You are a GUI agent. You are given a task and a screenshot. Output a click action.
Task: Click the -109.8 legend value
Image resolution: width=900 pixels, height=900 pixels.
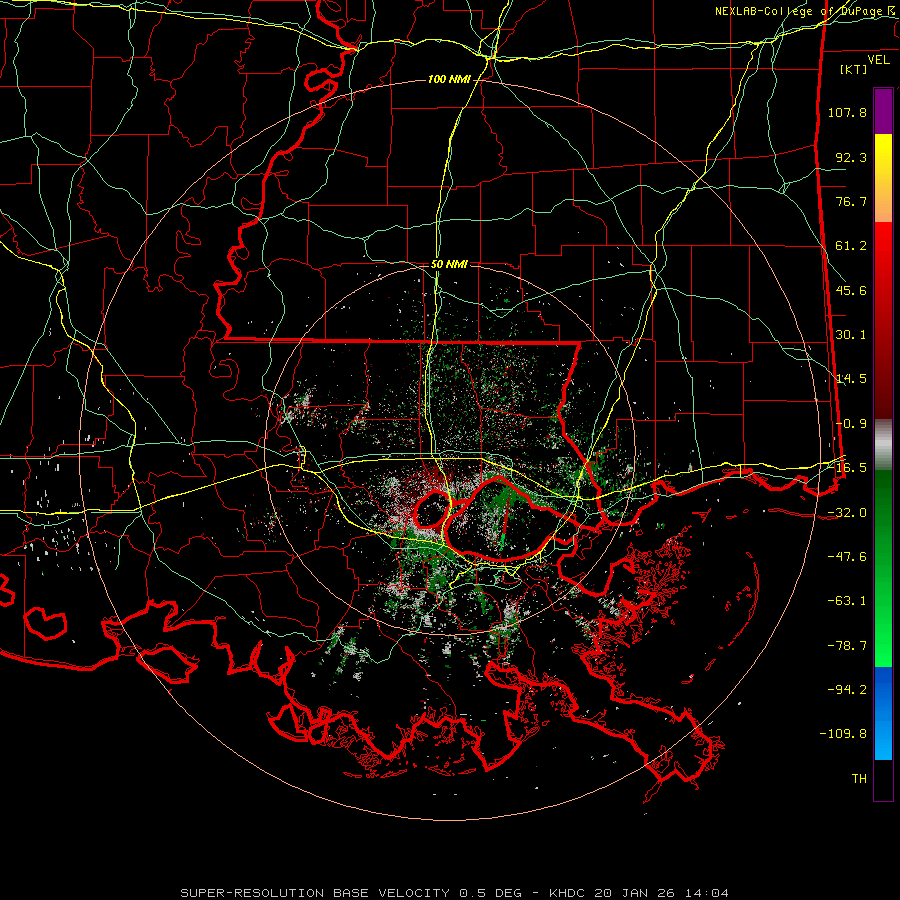(x=843, y=734)
